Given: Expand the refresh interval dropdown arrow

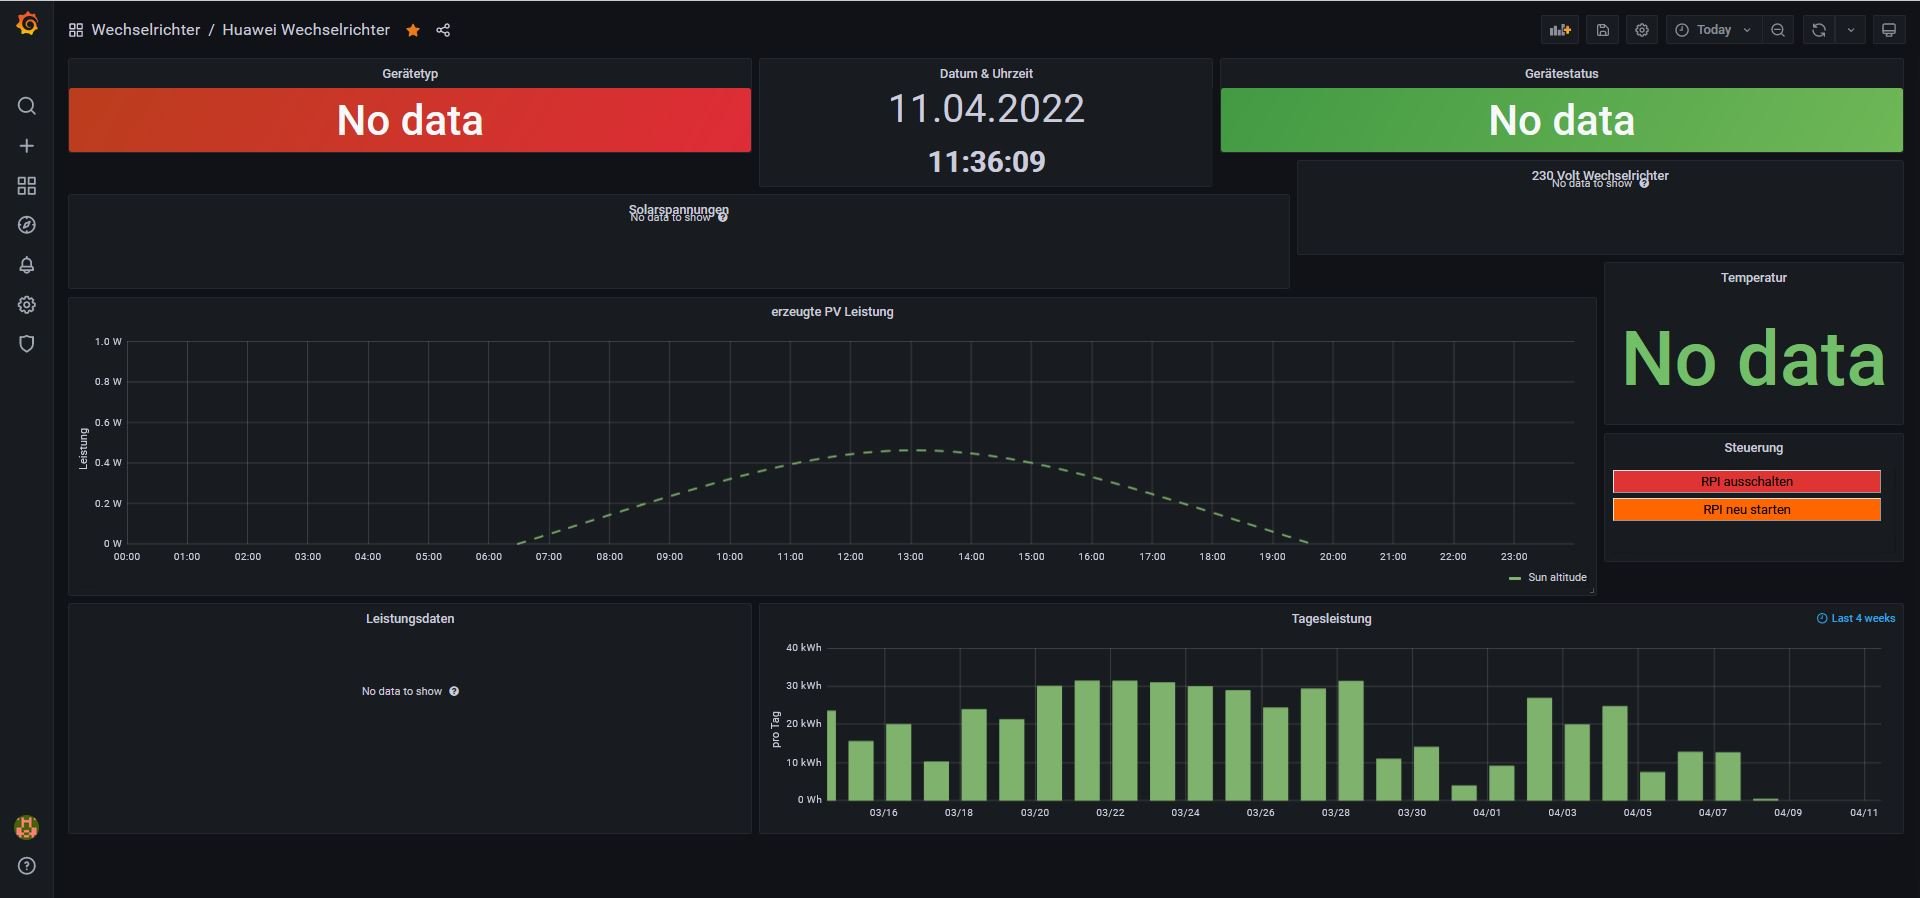Looking at the screenshot, I should tap(1851, 30).
